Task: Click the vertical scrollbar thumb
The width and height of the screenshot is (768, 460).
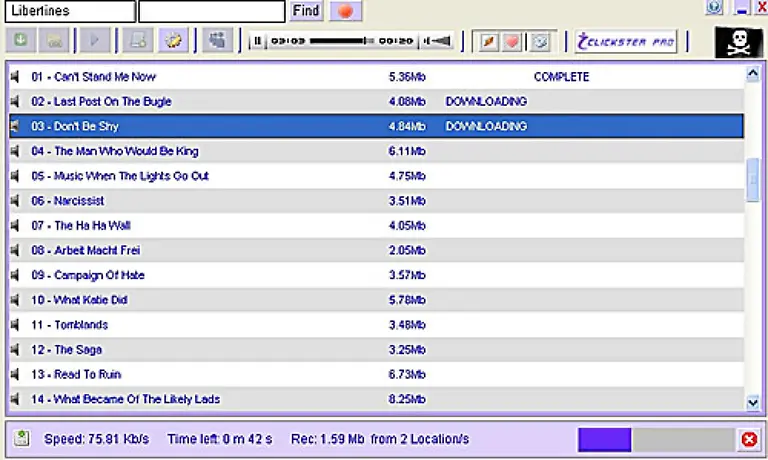Action: [753, 179]
